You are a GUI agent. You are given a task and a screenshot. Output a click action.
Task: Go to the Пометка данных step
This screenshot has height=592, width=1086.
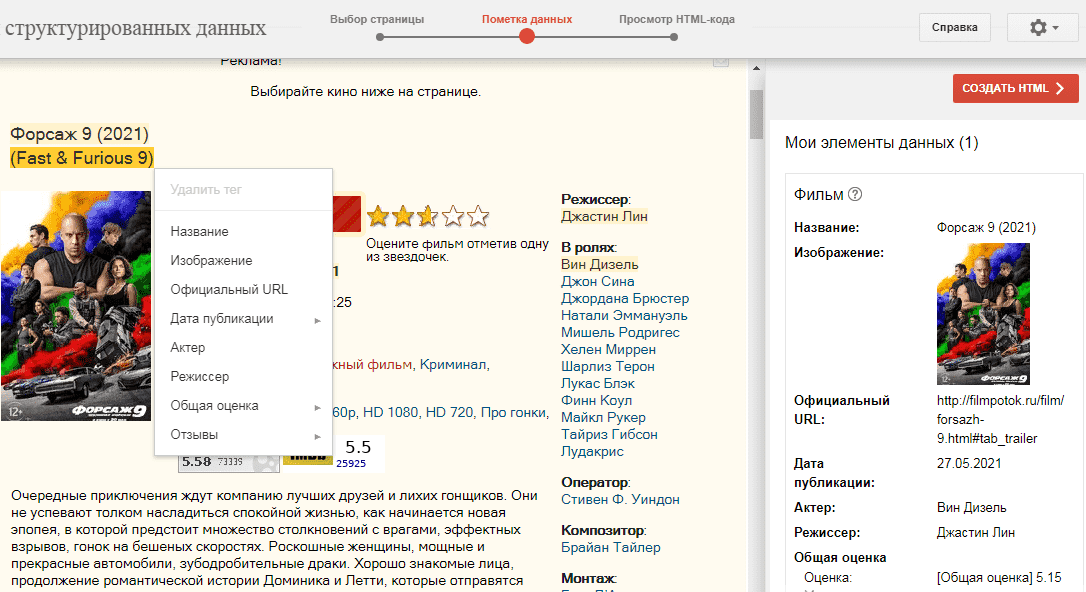coord(527,19)
